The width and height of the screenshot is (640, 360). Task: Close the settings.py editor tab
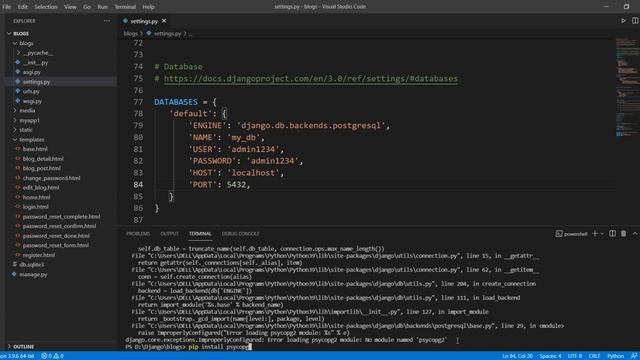(x=164, y=21)
